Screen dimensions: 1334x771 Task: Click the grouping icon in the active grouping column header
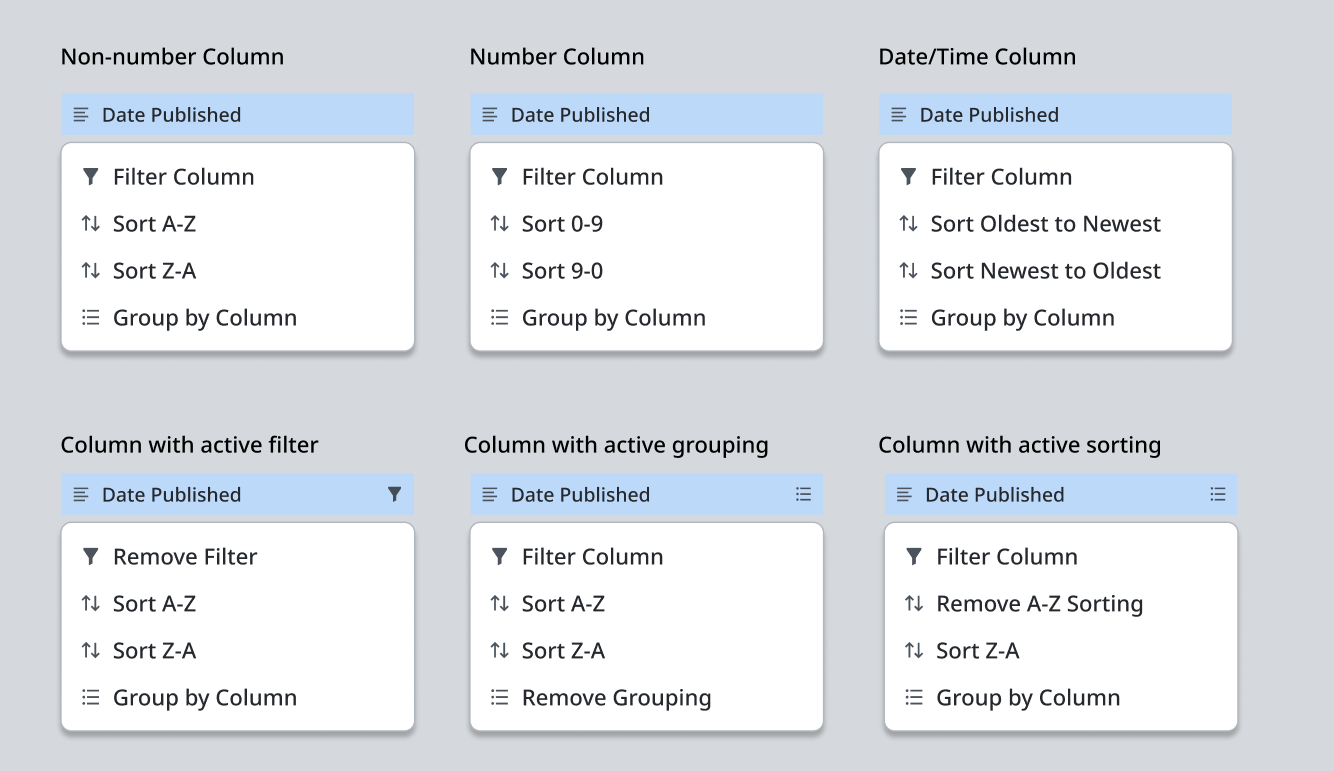[803, 494]
